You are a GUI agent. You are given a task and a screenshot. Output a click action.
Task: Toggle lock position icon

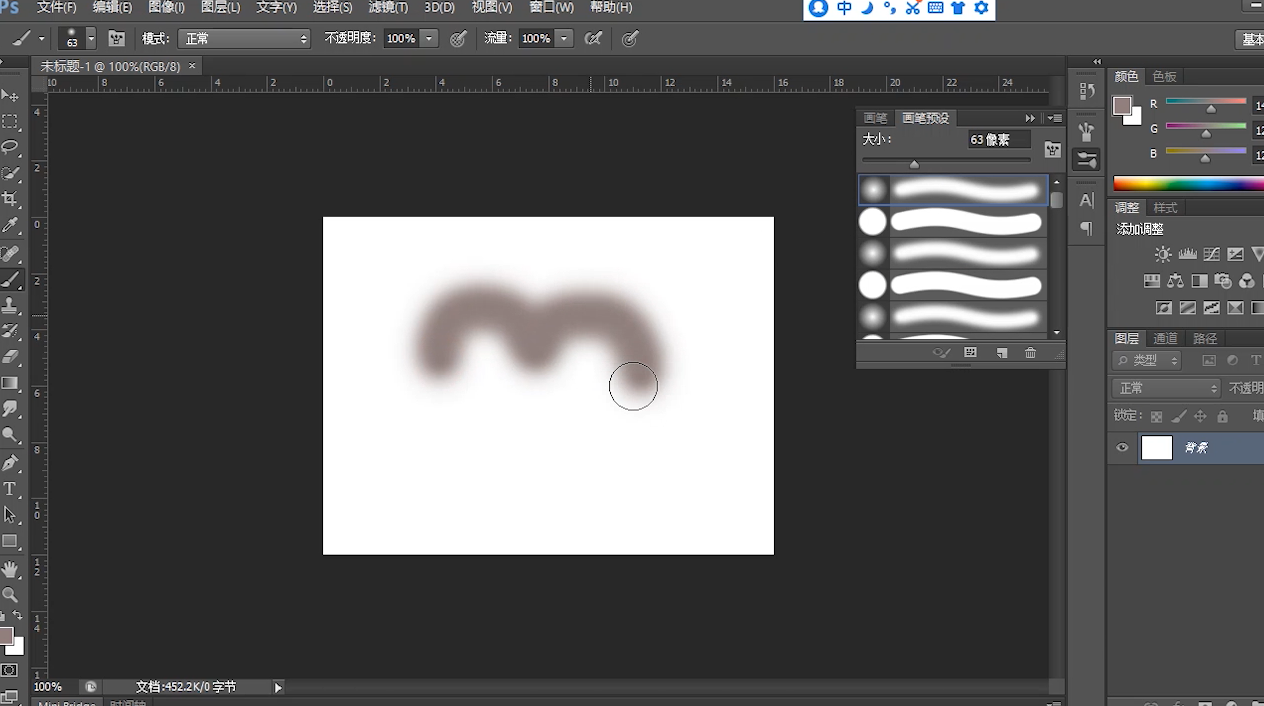1200,416
